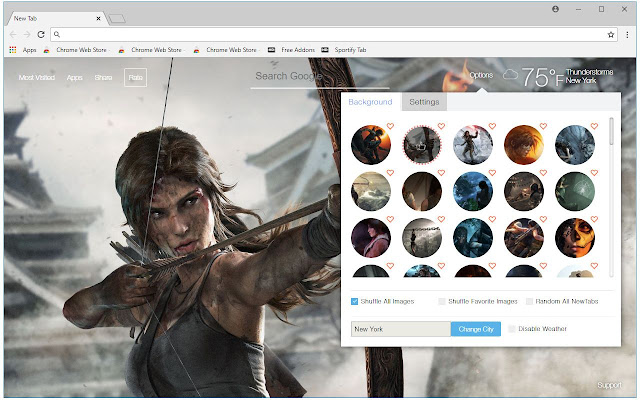Favorite the fourth thumbnail in row three
The height and width of the screenshot is (400, 640).
point(543,219)
